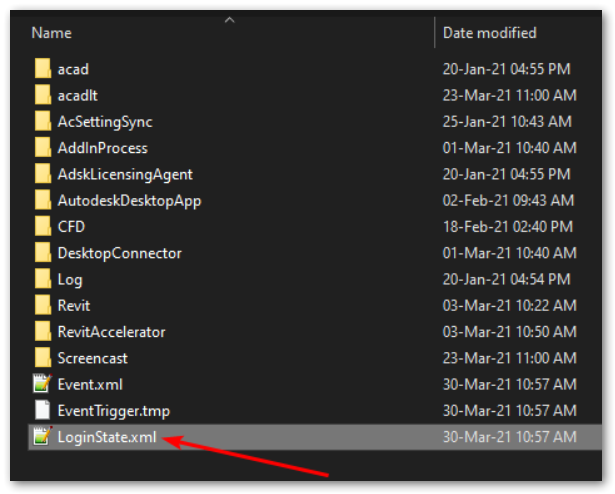Select the AddInProcess folder name
615x494 pixels.
pyautogui.click(x=103, y=148)
